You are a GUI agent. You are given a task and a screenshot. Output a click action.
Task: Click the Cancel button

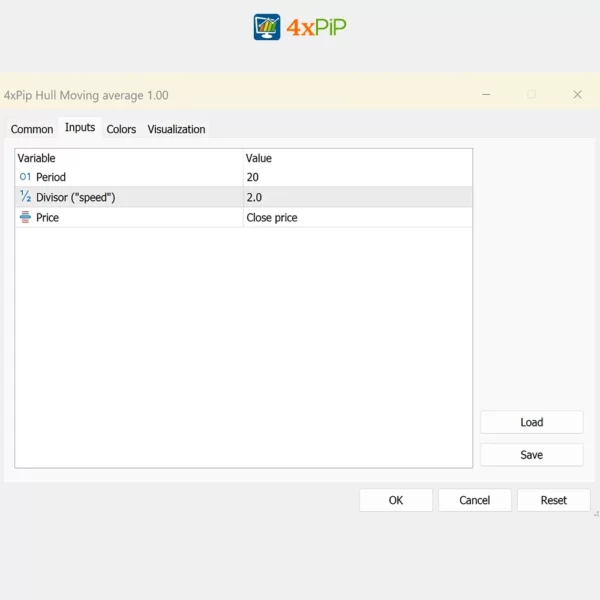475,500
